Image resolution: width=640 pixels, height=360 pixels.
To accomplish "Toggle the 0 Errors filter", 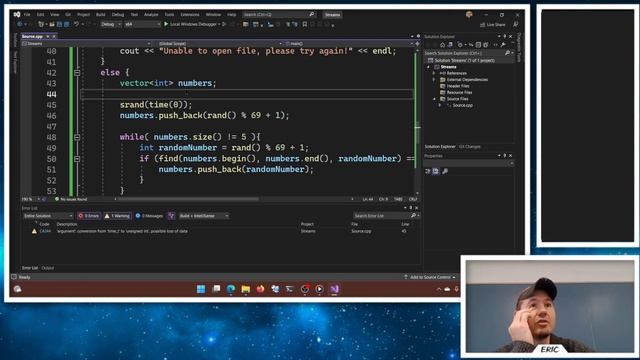I will click(x=89, y=216).
